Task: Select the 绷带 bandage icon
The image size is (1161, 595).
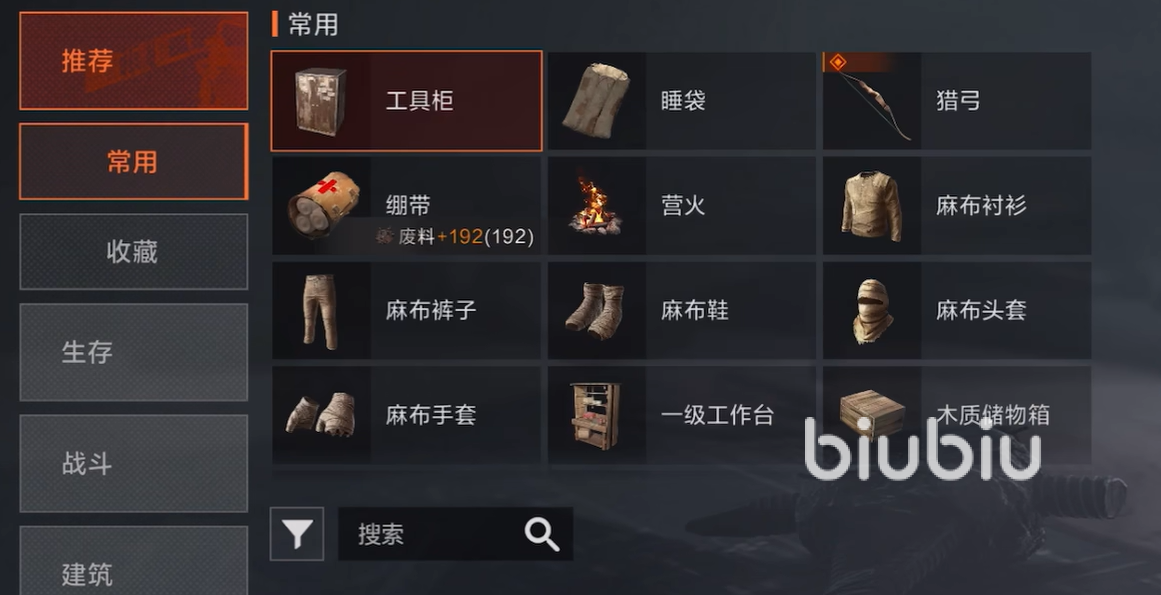Action: coord(324,205)
